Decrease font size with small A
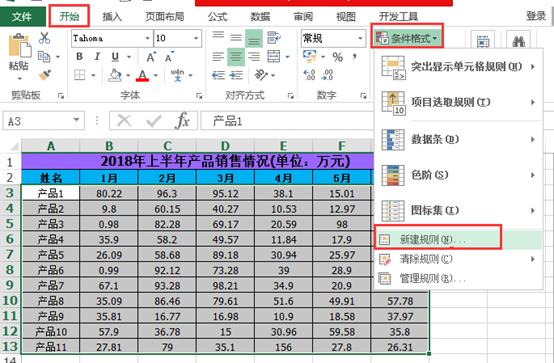This screenshot has height=363, width=554. [169, 57]
